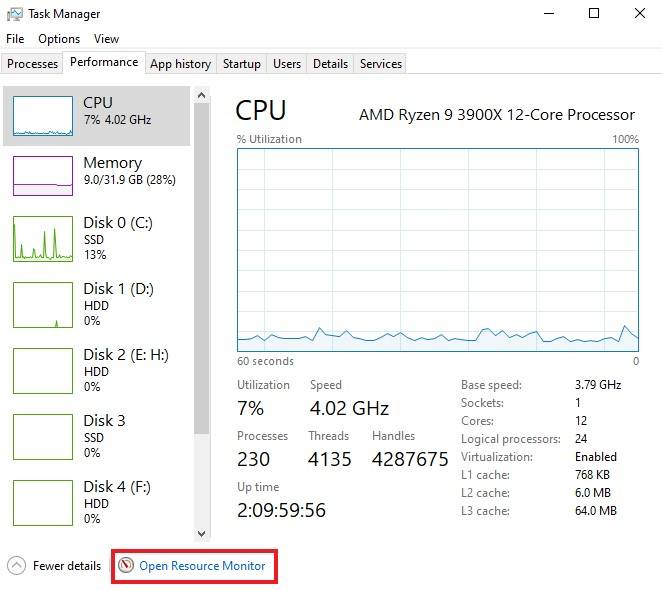Select the Memory mini graph thumbnail
This screenshot has width=662, height=590.
43,176
